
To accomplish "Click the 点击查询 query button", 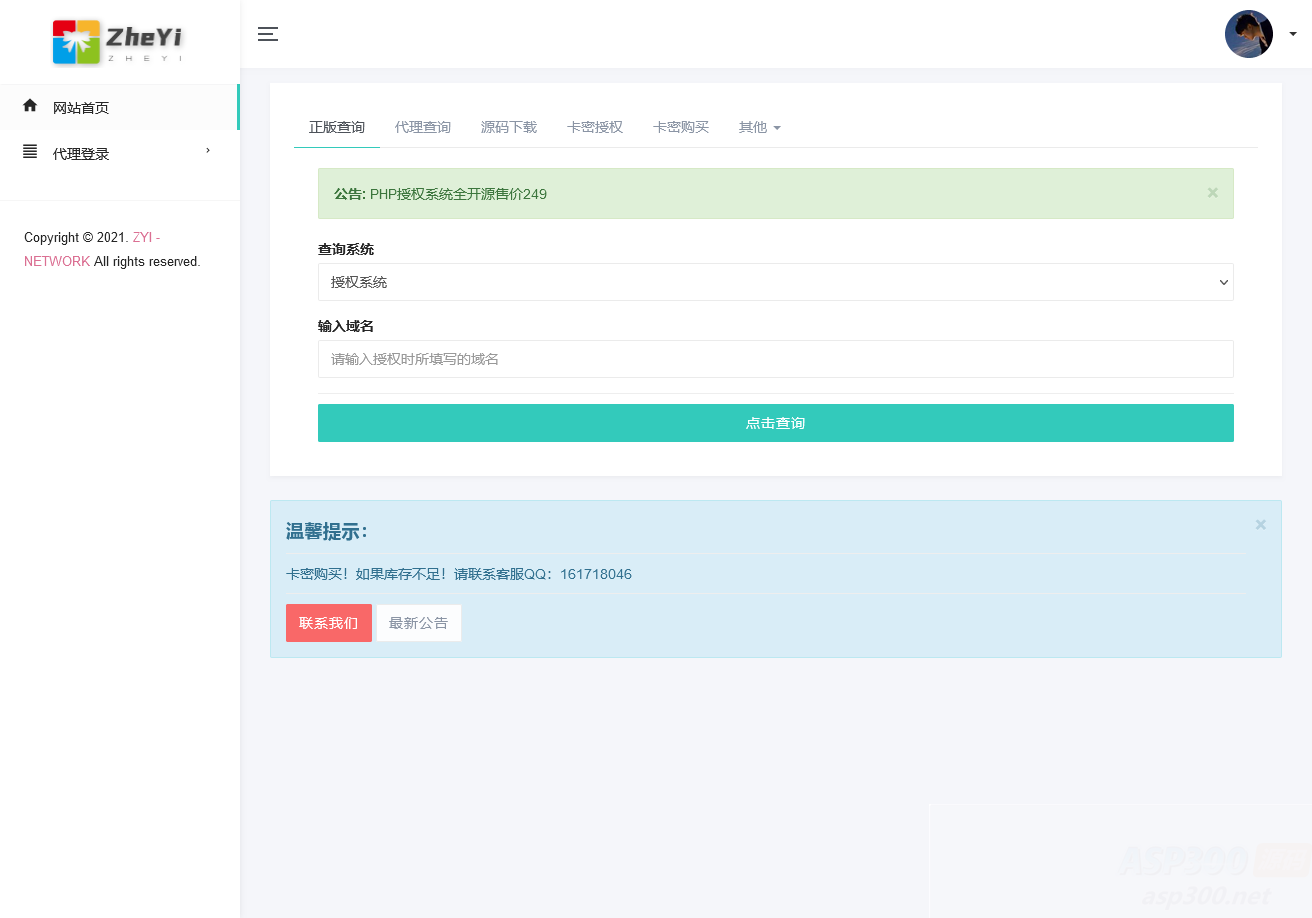I will (x=775, y=422).
